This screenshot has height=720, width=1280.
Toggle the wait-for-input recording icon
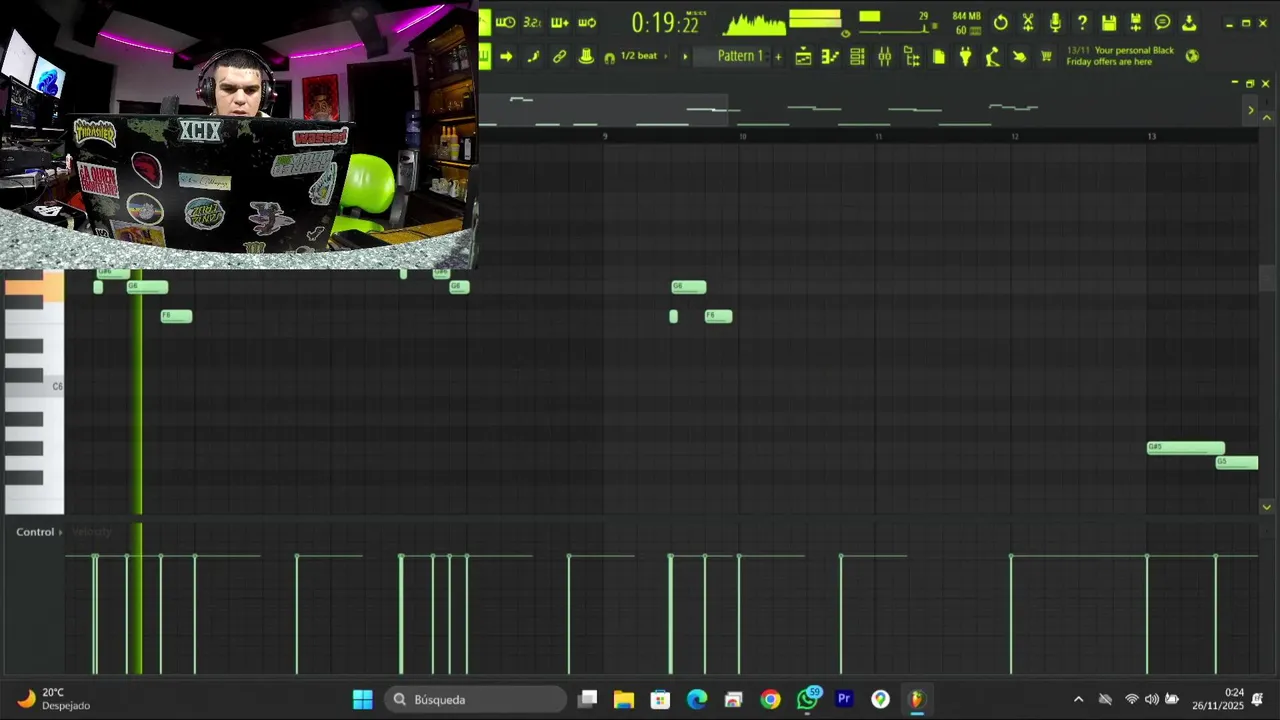point(506,22)
